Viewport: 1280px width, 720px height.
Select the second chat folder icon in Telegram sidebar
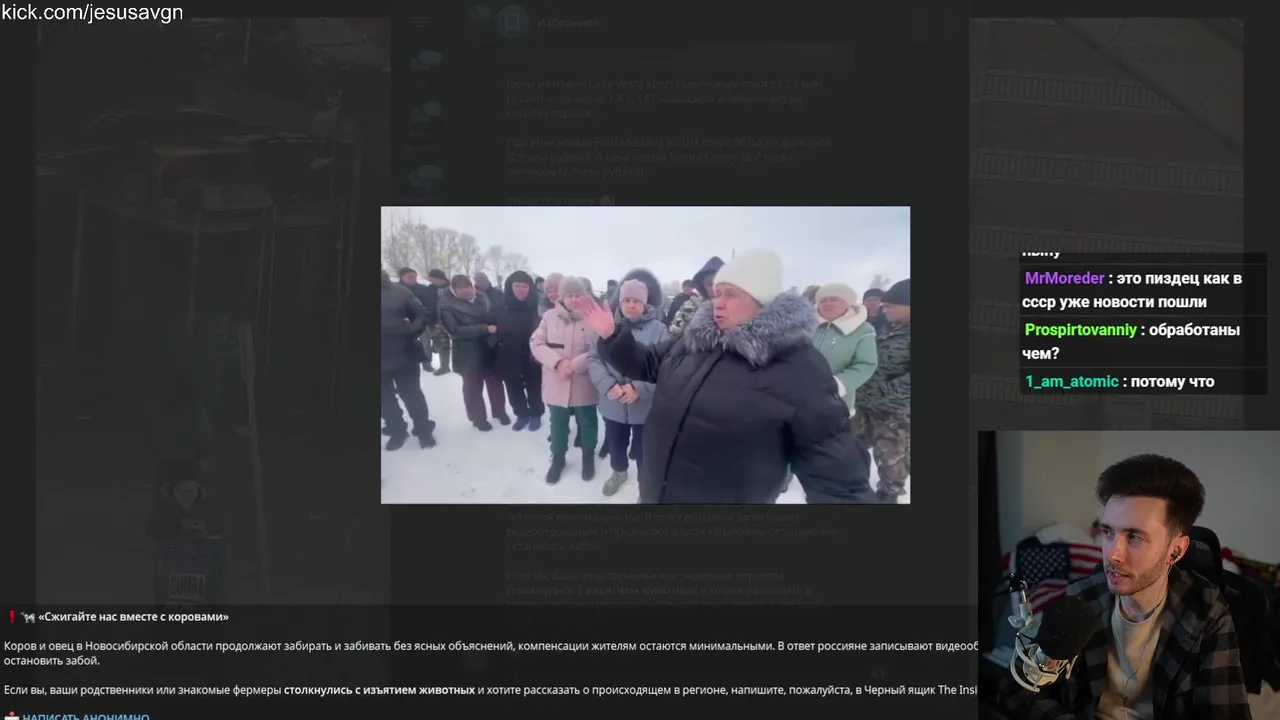pos(428,113)
